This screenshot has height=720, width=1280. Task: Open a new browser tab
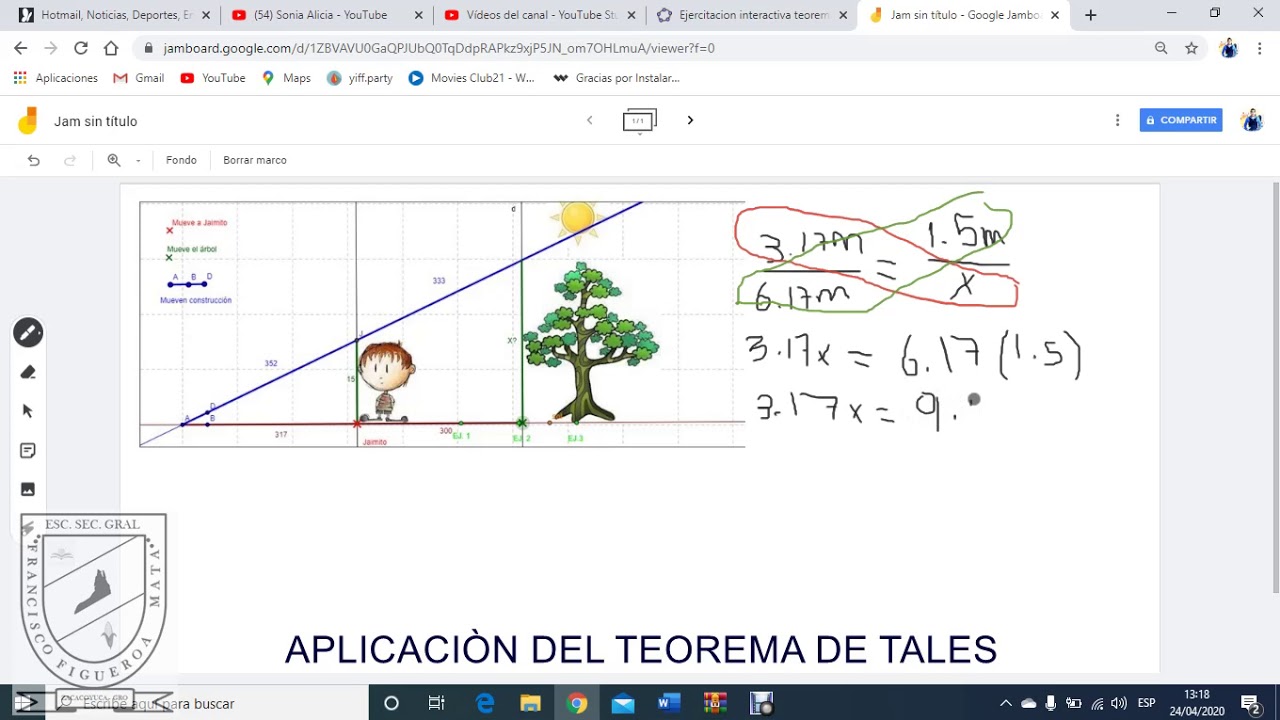coord(1090,15)
